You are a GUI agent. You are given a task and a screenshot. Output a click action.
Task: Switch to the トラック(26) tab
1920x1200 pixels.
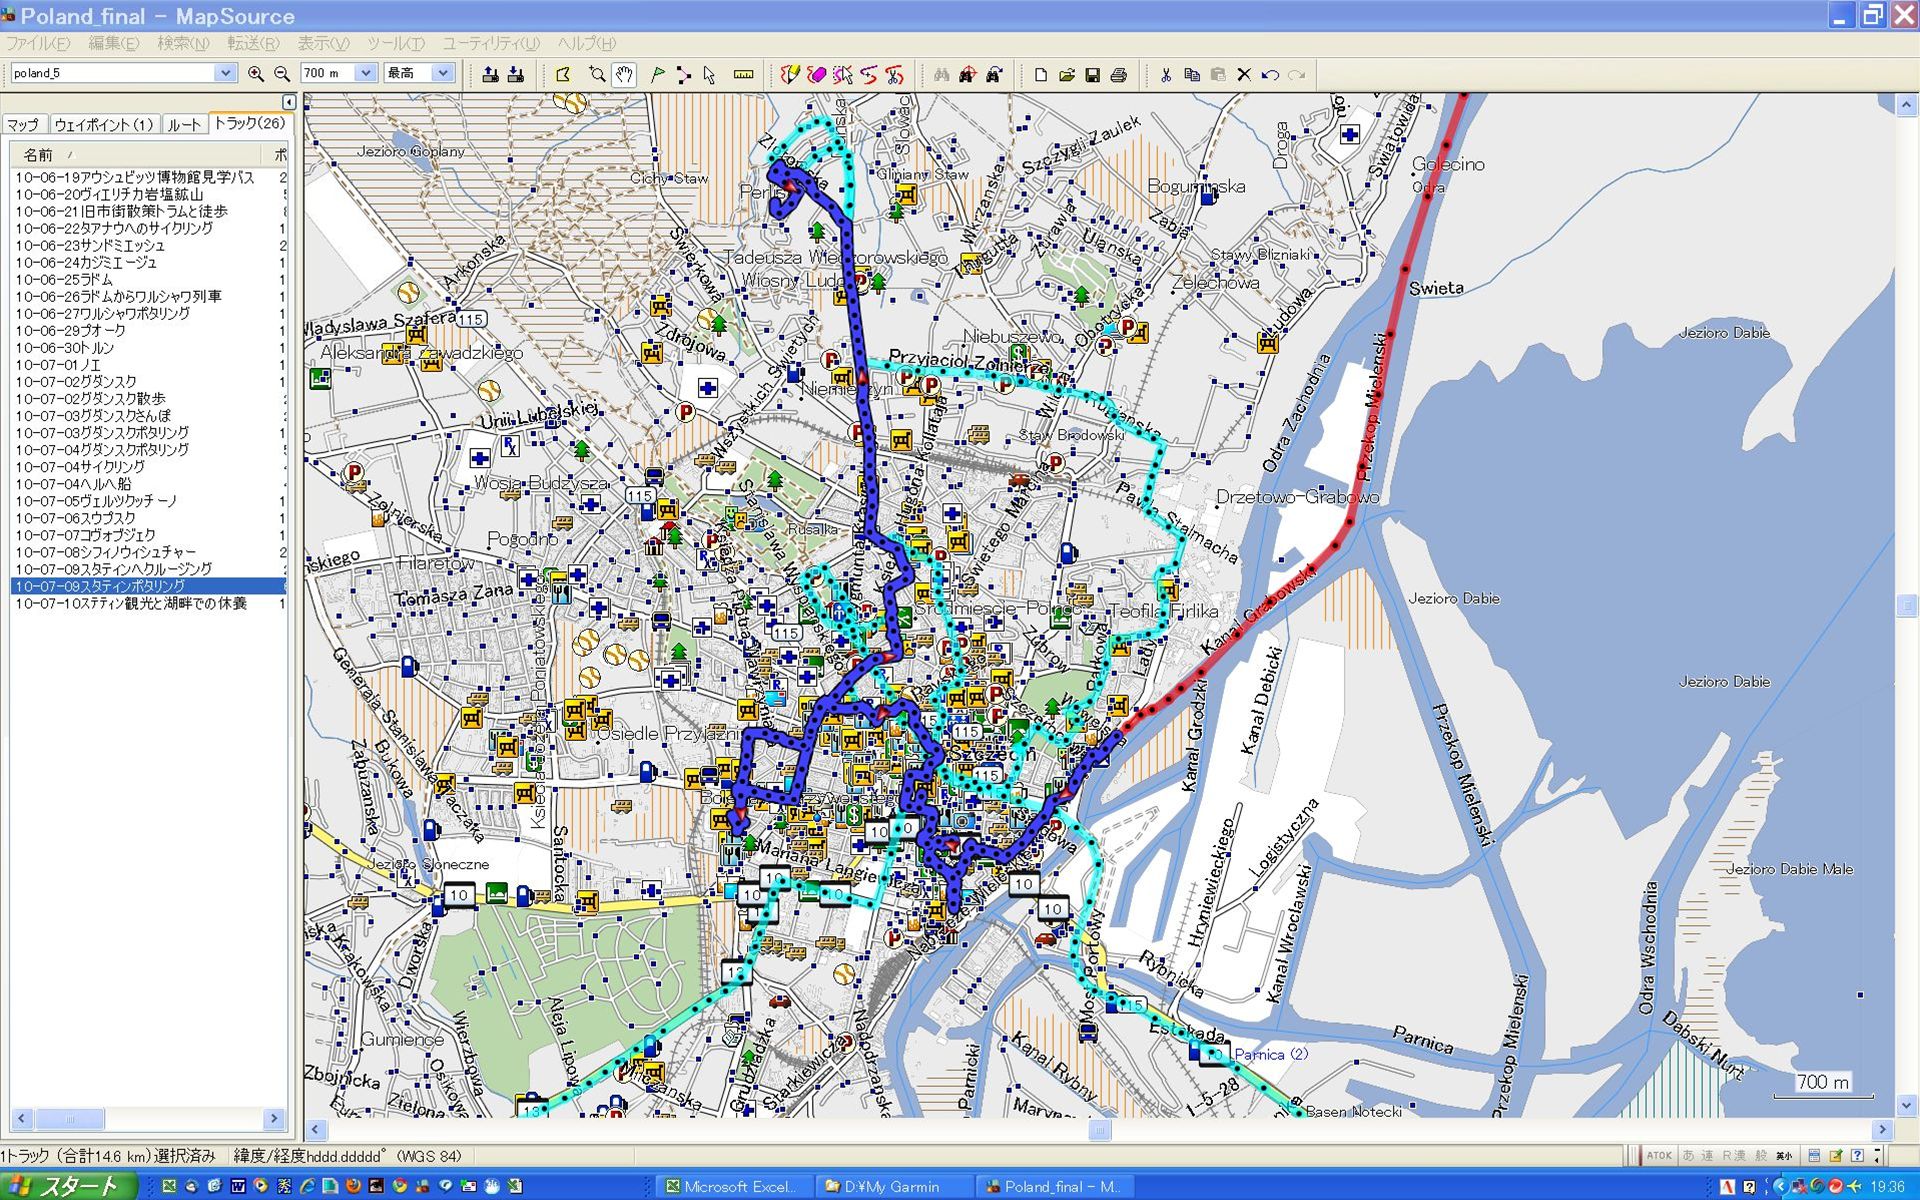point(250,123)
